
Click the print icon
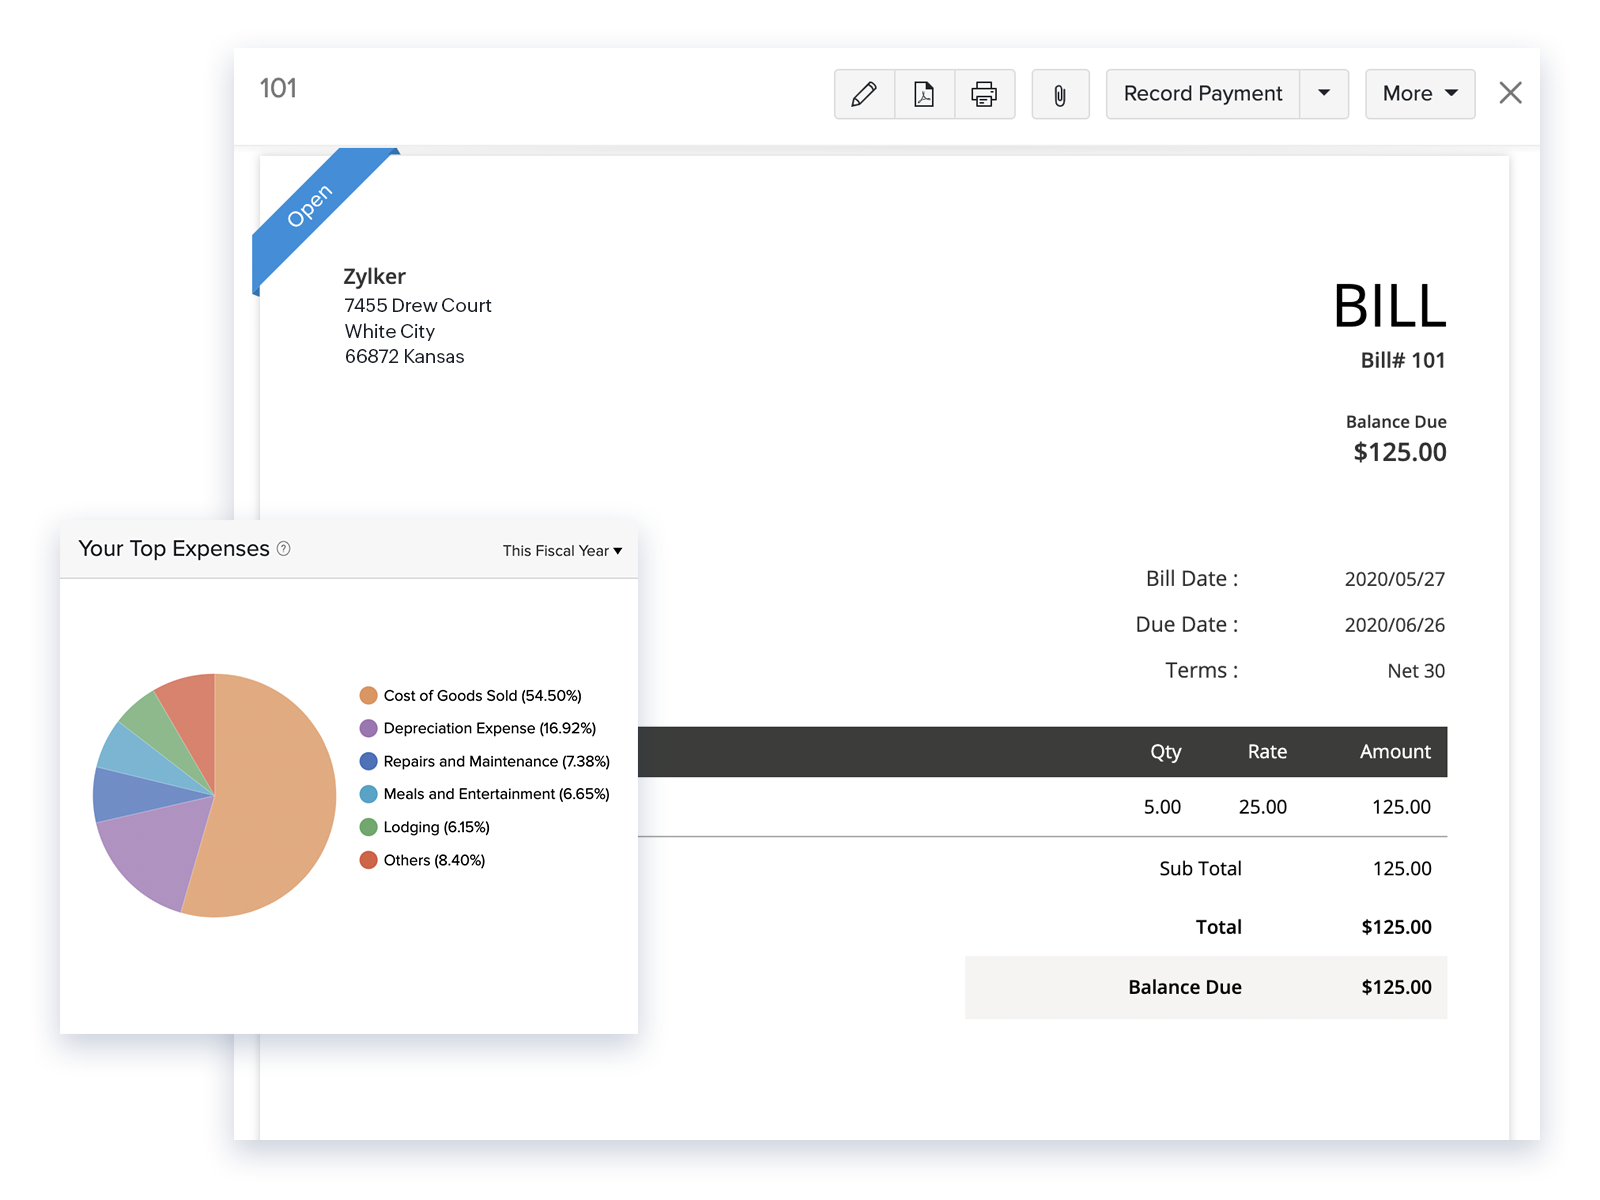tap(984, 93)
